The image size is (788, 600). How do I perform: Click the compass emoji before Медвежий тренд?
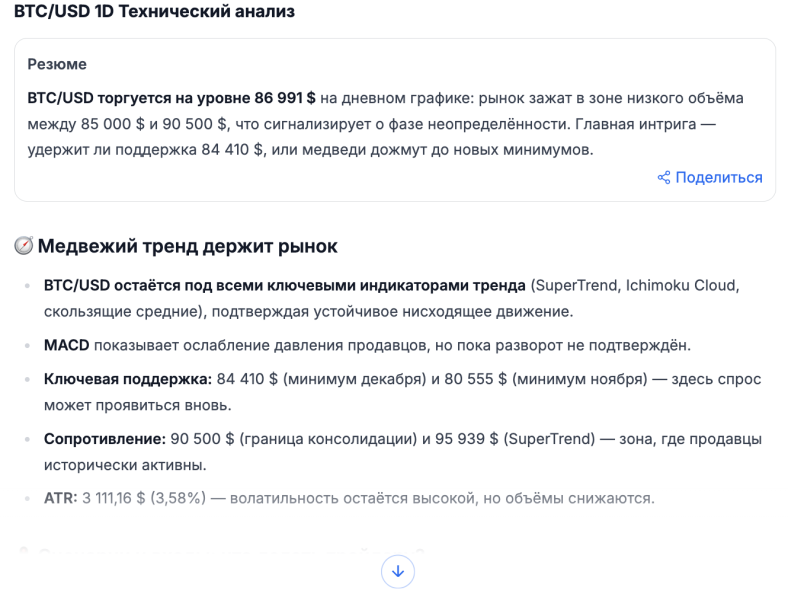[24, 246]
